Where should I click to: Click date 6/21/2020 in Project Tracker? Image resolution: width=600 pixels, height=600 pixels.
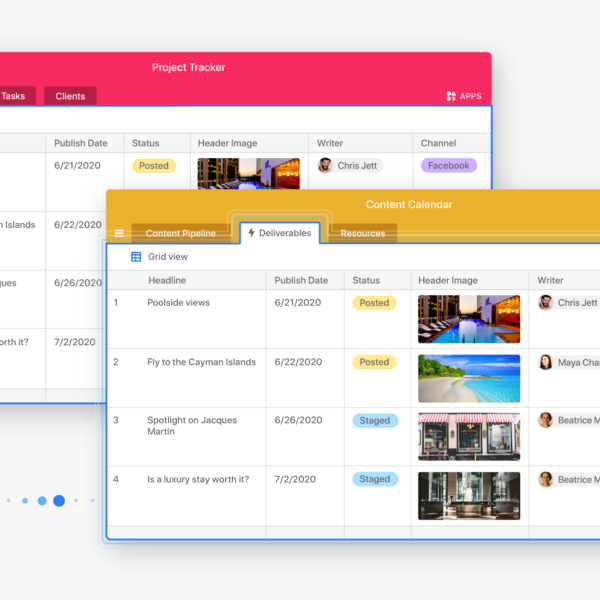coord(77,165)
